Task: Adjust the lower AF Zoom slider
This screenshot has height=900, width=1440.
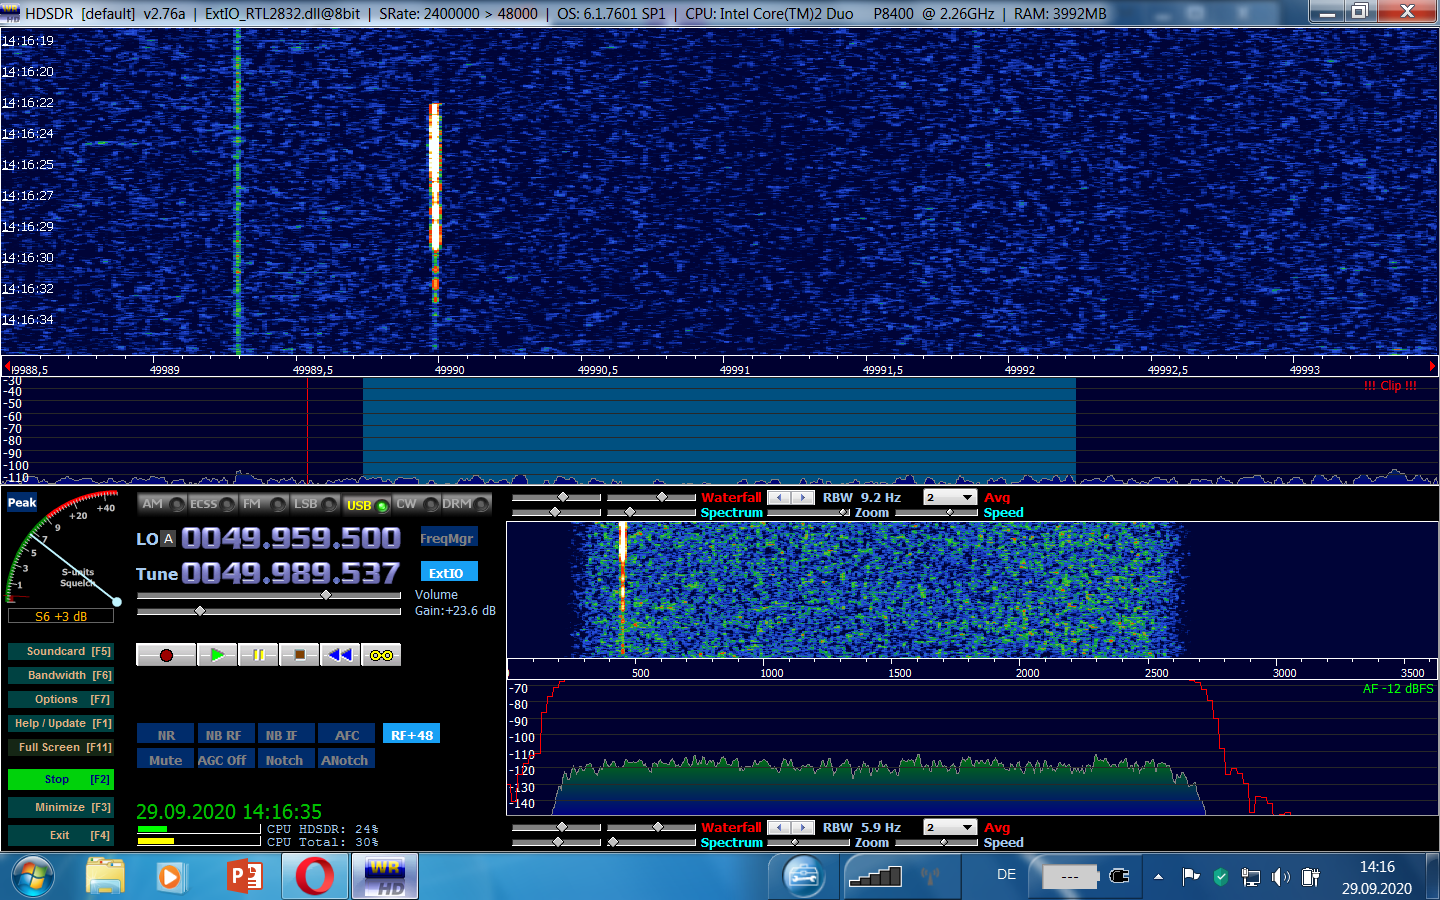Action: (x=809, y=843)
